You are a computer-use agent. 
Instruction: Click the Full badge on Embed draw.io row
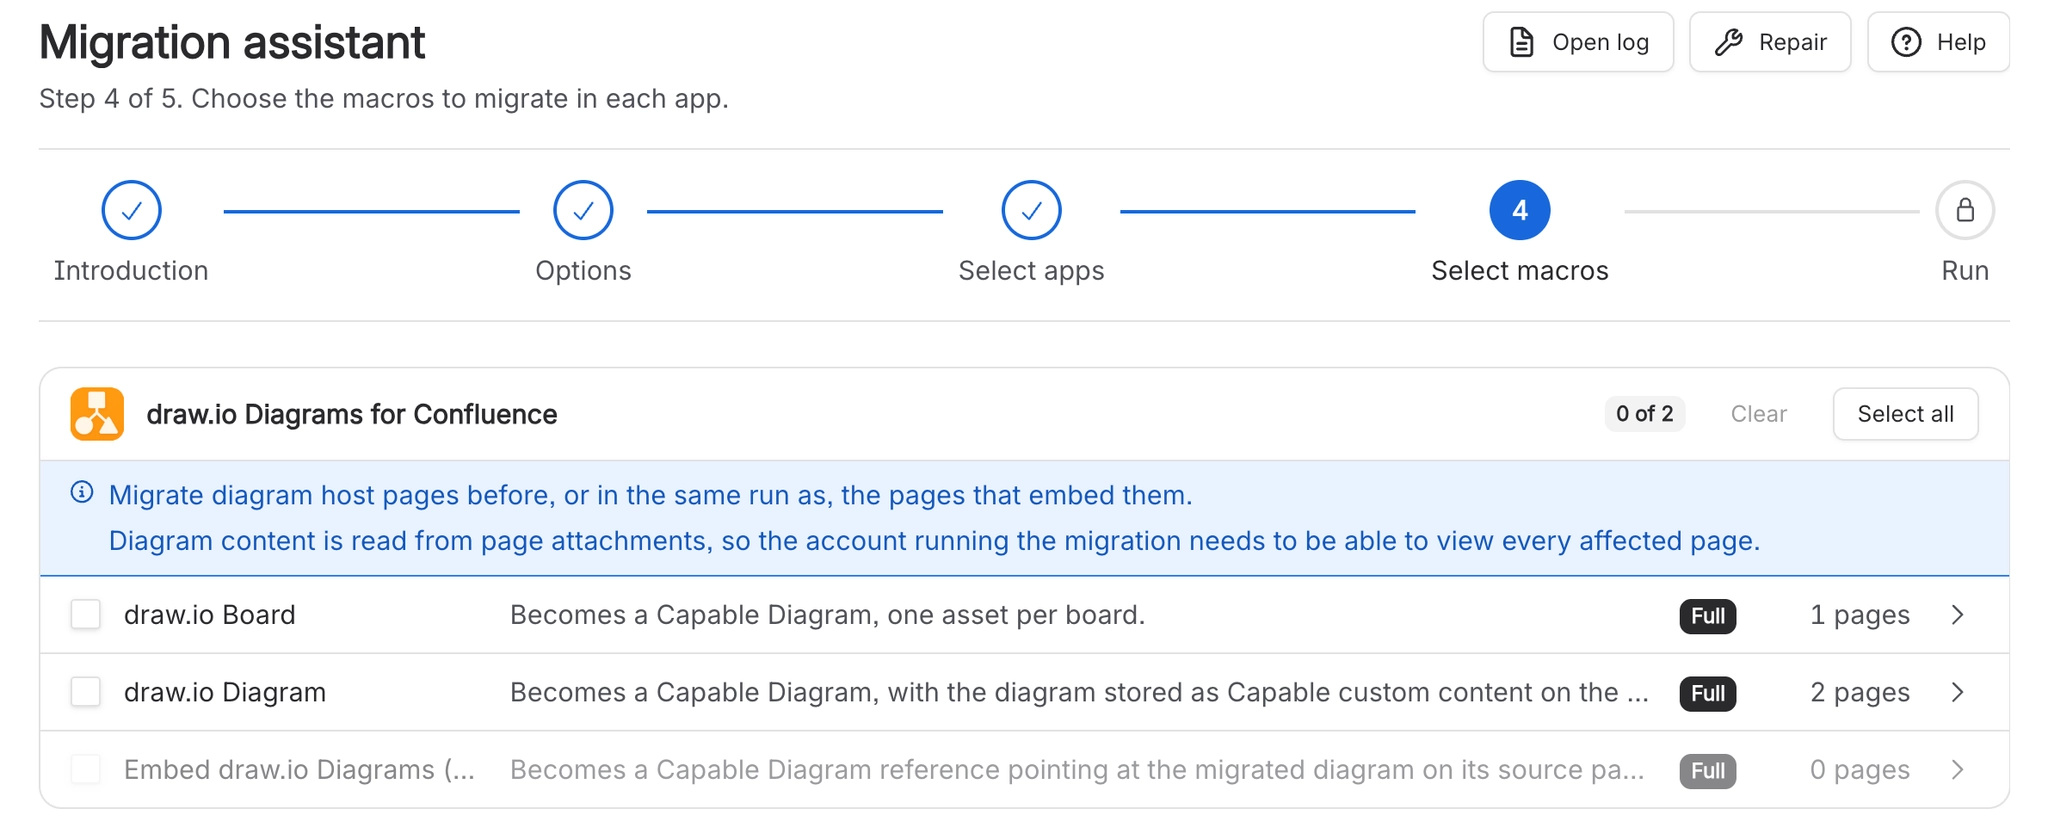(1708, 771)
